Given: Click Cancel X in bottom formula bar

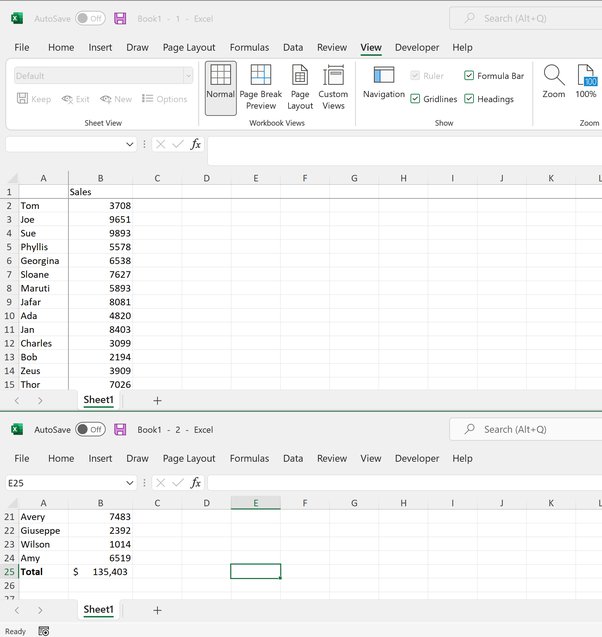Looking at the screenshot, I should 160,483.
